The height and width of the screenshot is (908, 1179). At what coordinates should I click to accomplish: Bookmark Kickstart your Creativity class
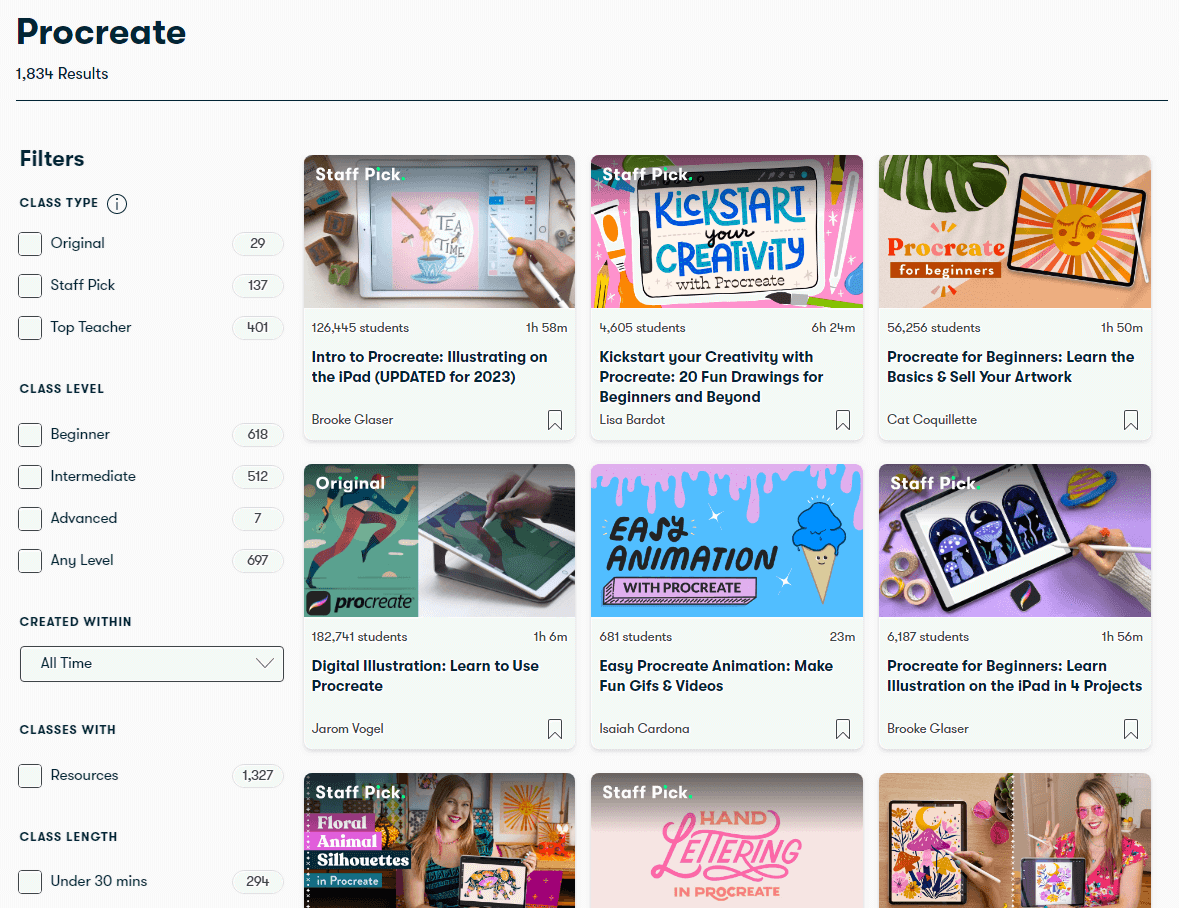click(843, 420)
